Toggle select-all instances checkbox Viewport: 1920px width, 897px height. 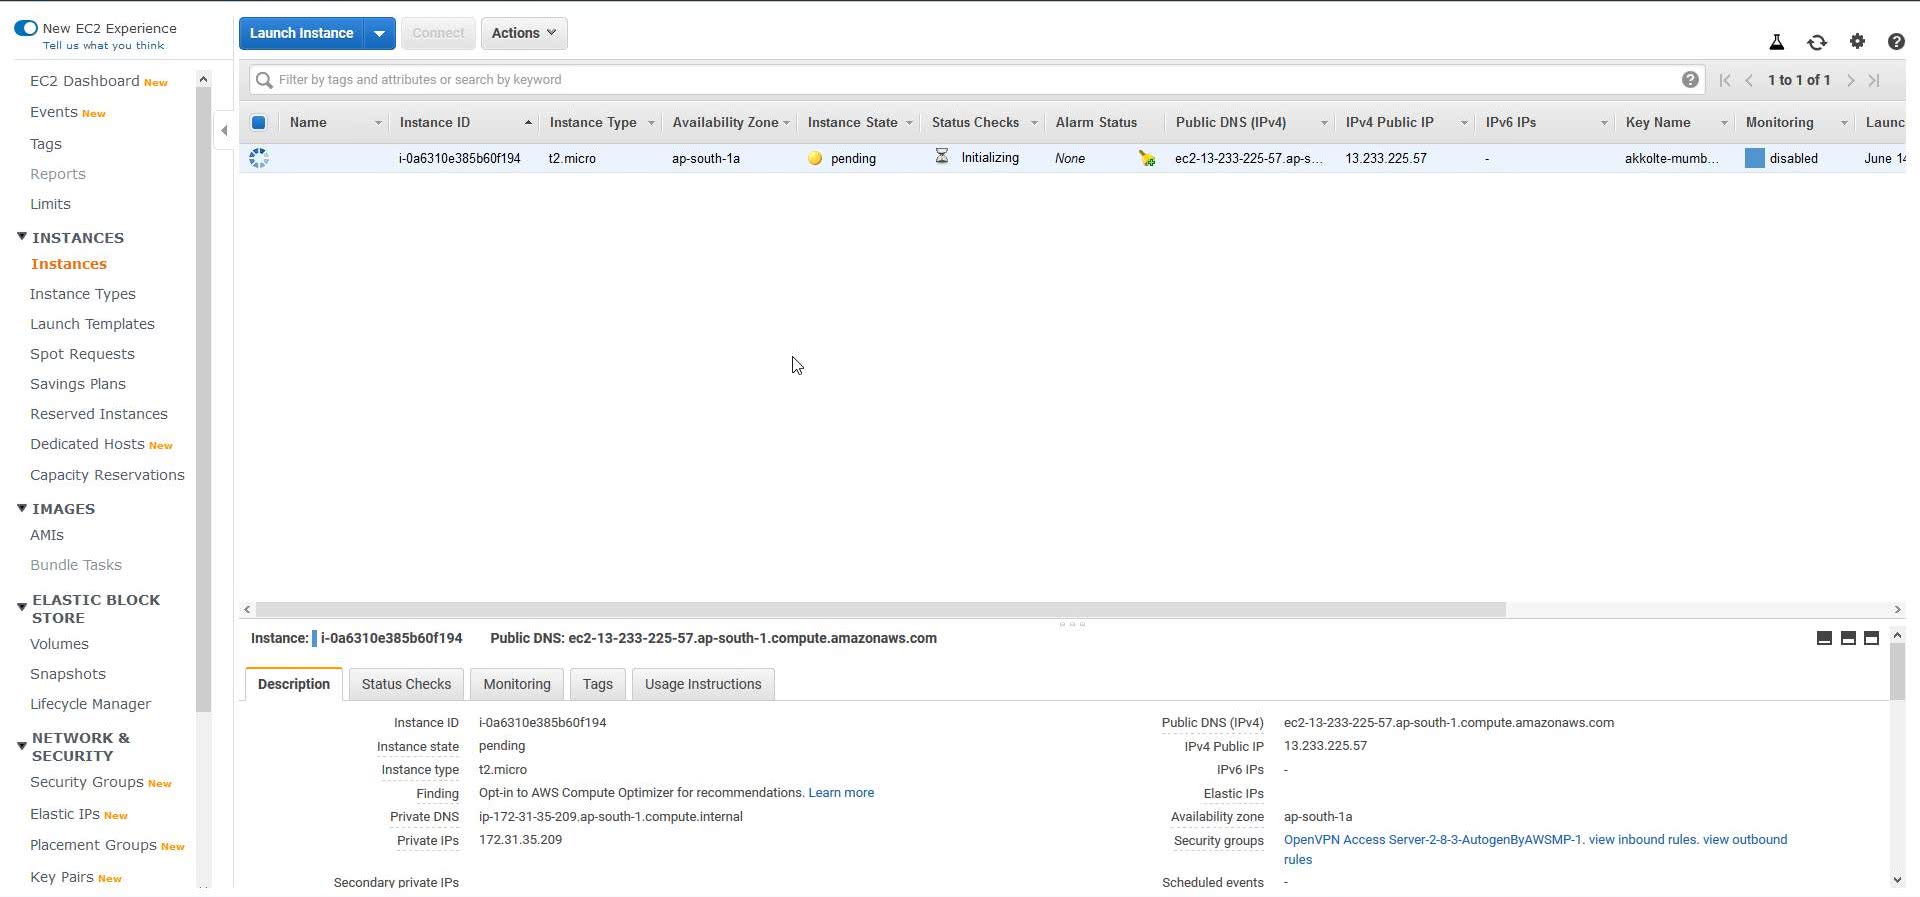pyautogui.click(x=258, y=122)
